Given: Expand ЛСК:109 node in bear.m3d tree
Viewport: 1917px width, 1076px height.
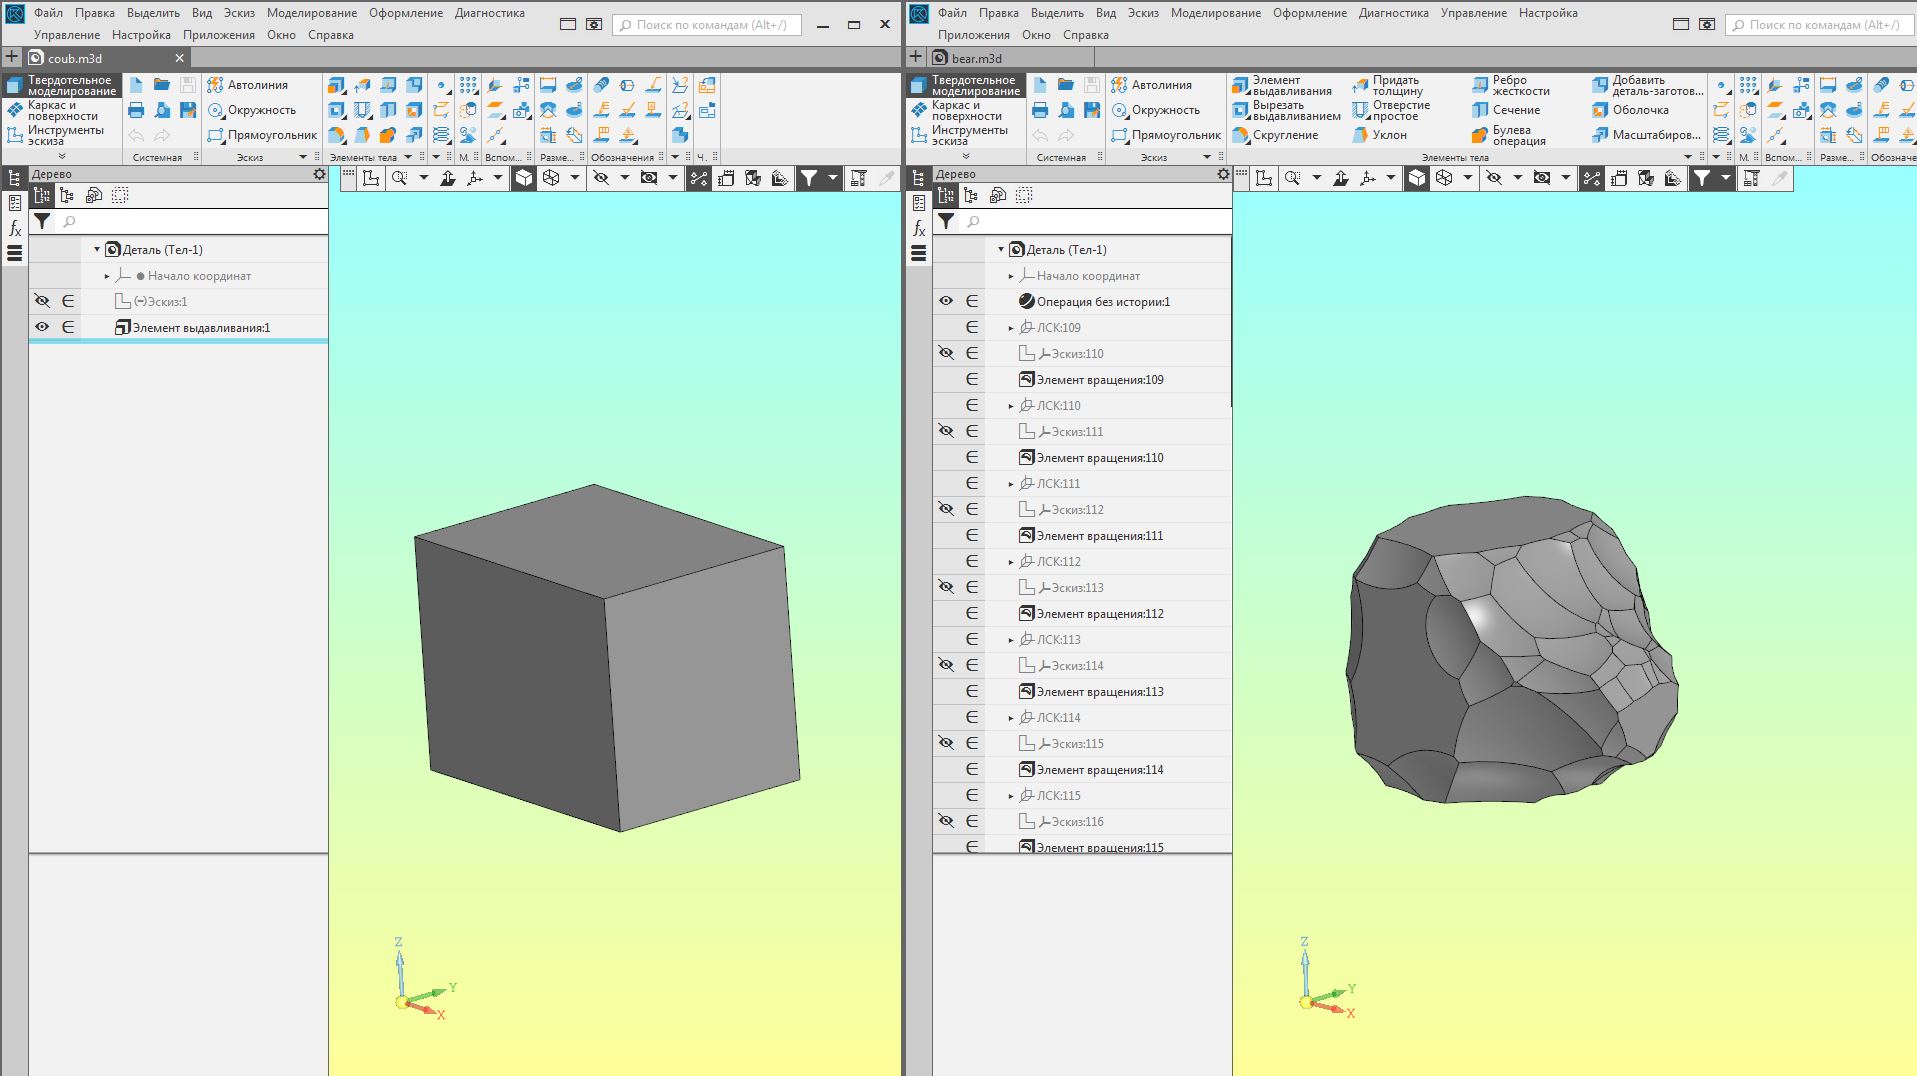Looking at the screenshot, I should (1011, 328).
